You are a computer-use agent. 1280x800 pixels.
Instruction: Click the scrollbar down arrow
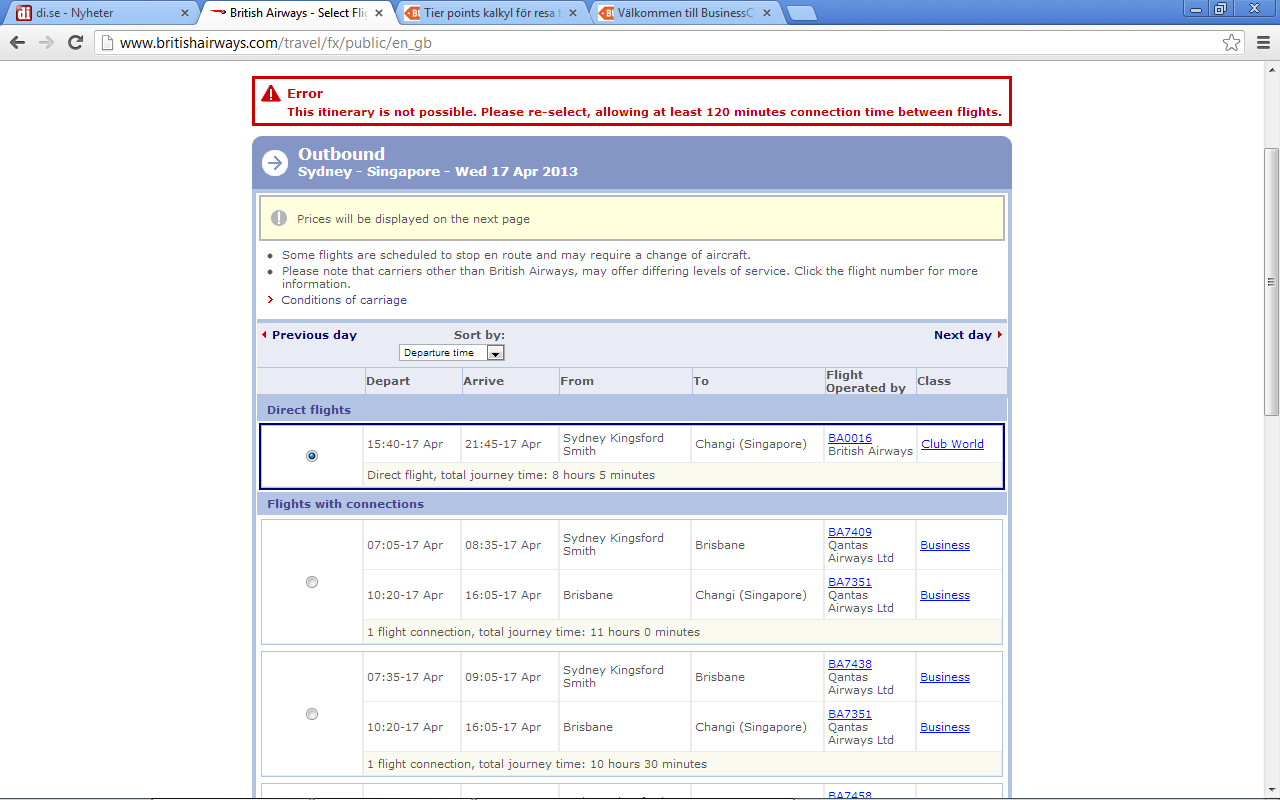click(x=1271, y=791)
